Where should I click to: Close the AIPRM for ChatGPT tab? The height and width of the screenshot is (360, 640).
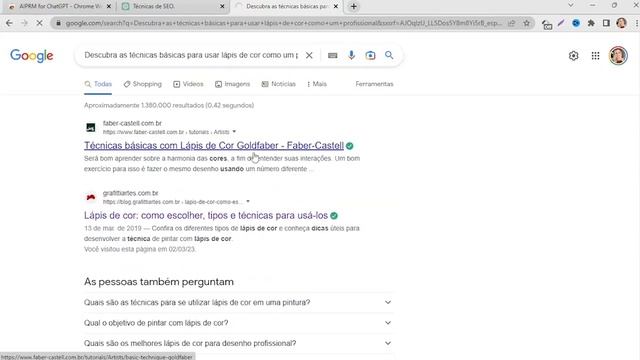point(109,7)
